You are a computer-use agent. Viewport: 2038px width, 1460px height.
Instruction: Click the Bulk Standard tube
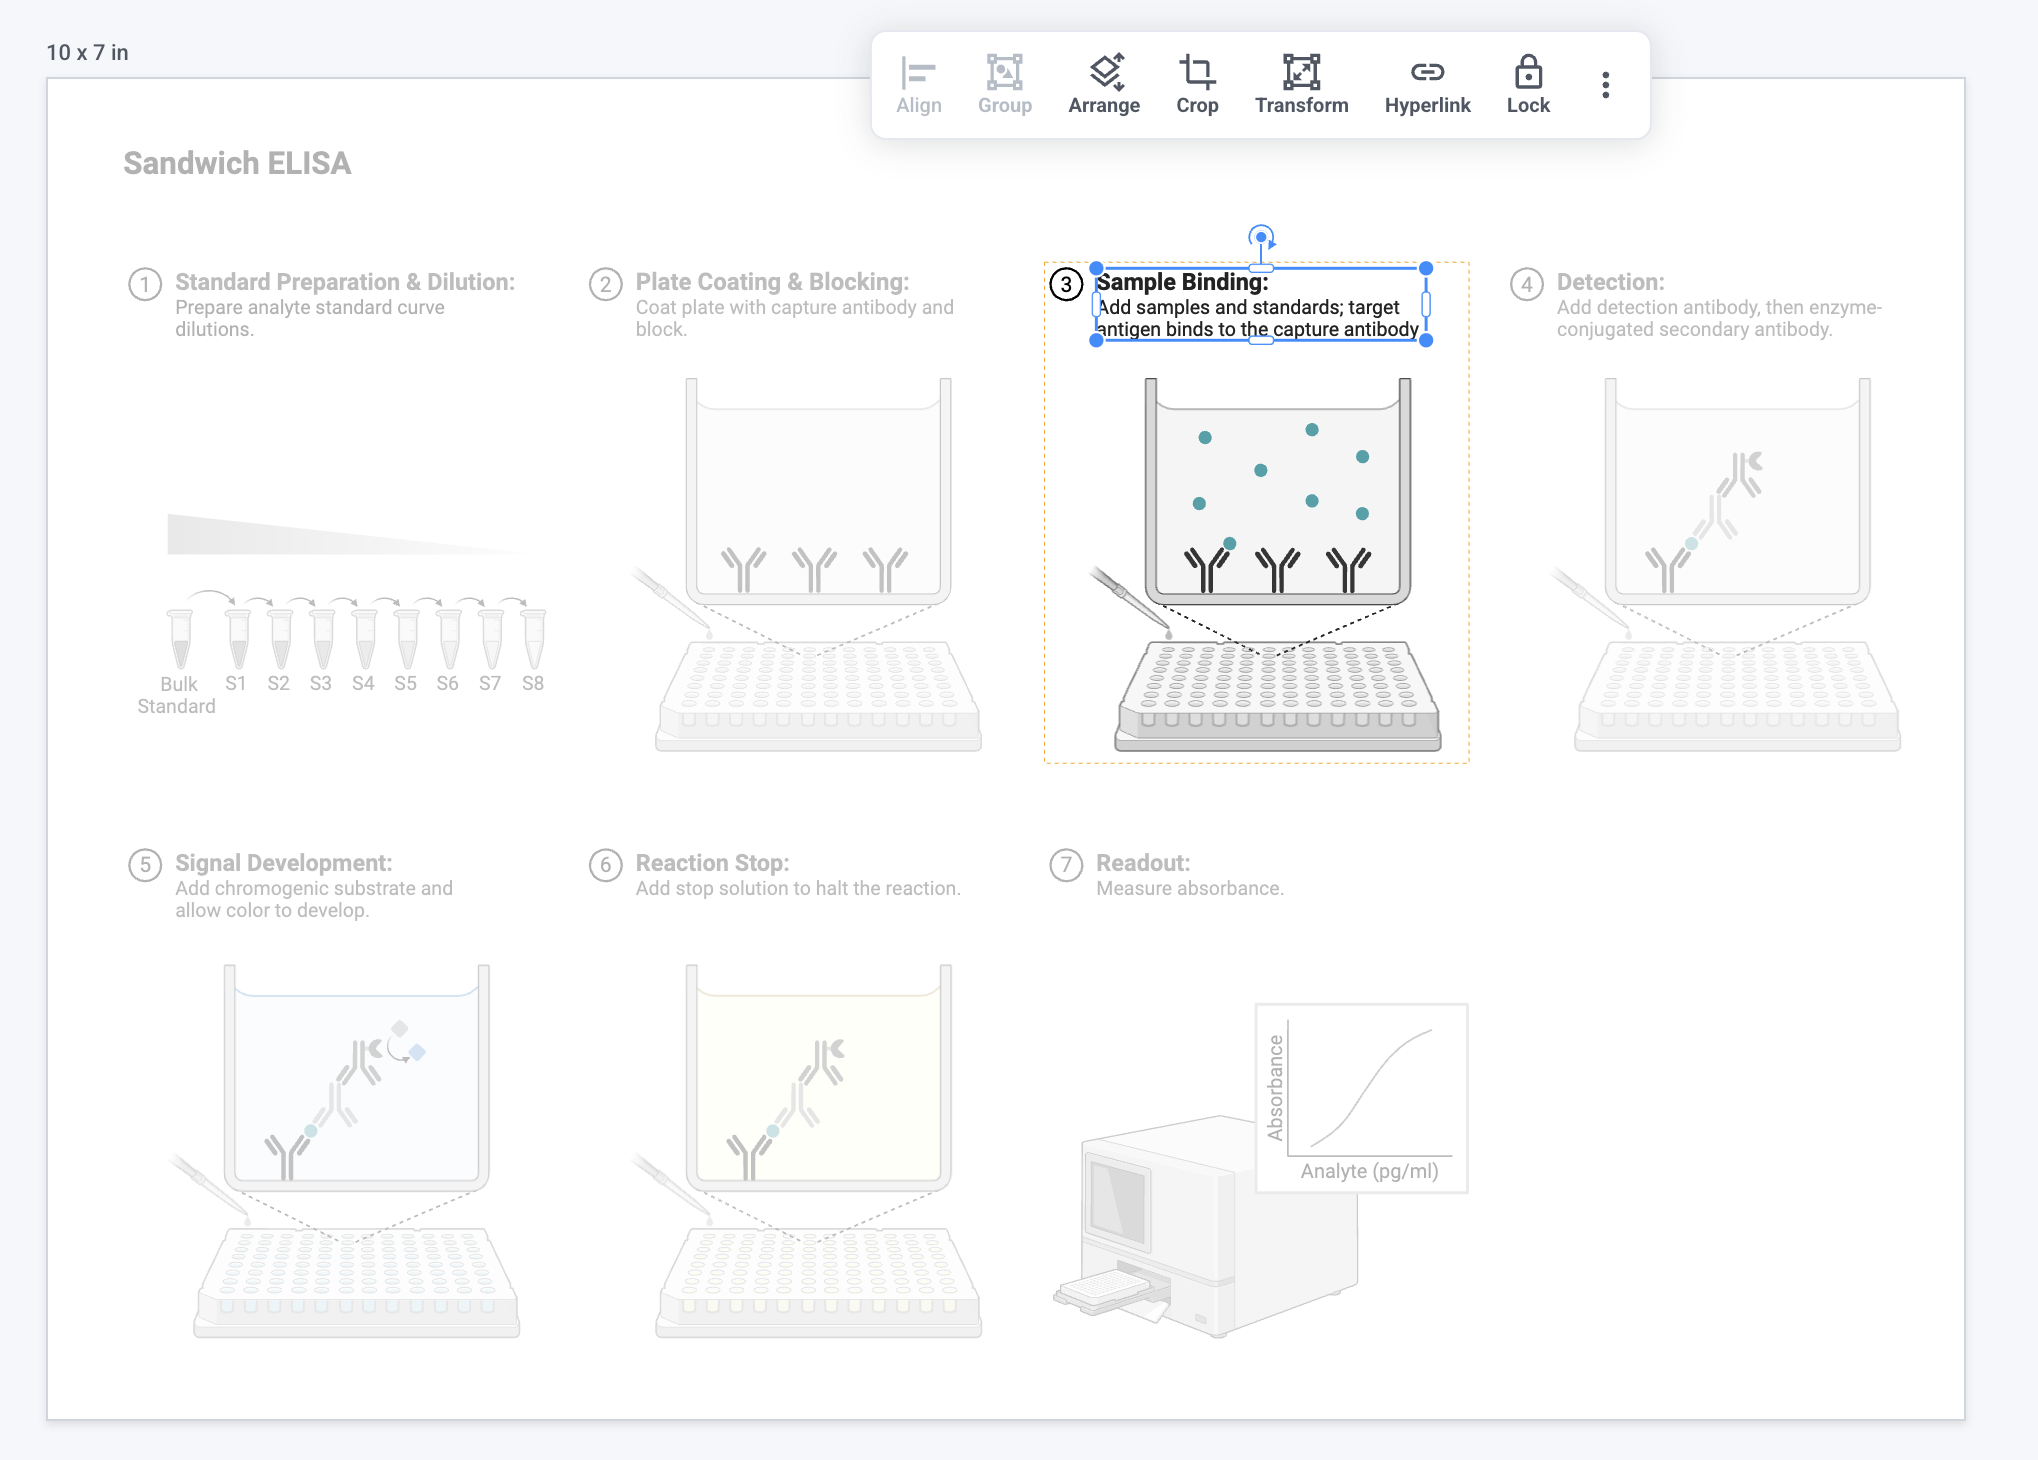pyautogui.click(x=180, y=639)
